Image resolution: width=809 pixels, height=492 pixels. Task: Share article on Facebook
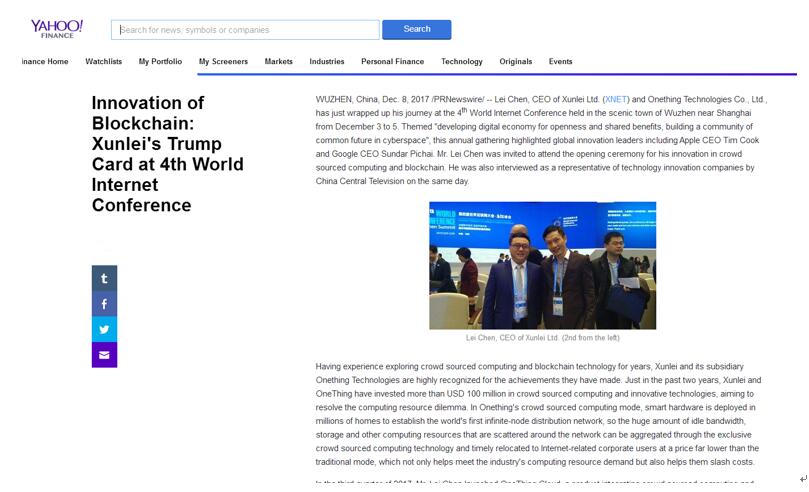[104, 304]
